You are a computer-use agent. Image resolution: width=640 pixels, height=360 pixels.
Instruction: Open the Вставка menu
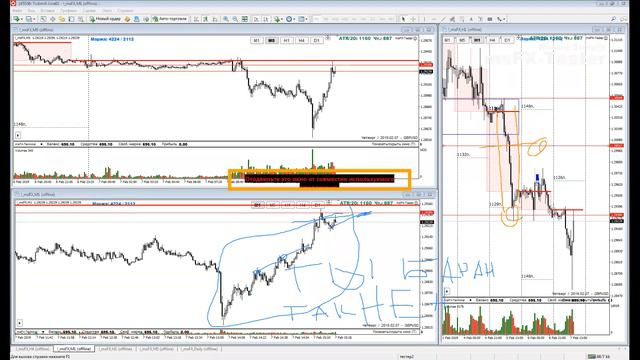coord(47,11)
